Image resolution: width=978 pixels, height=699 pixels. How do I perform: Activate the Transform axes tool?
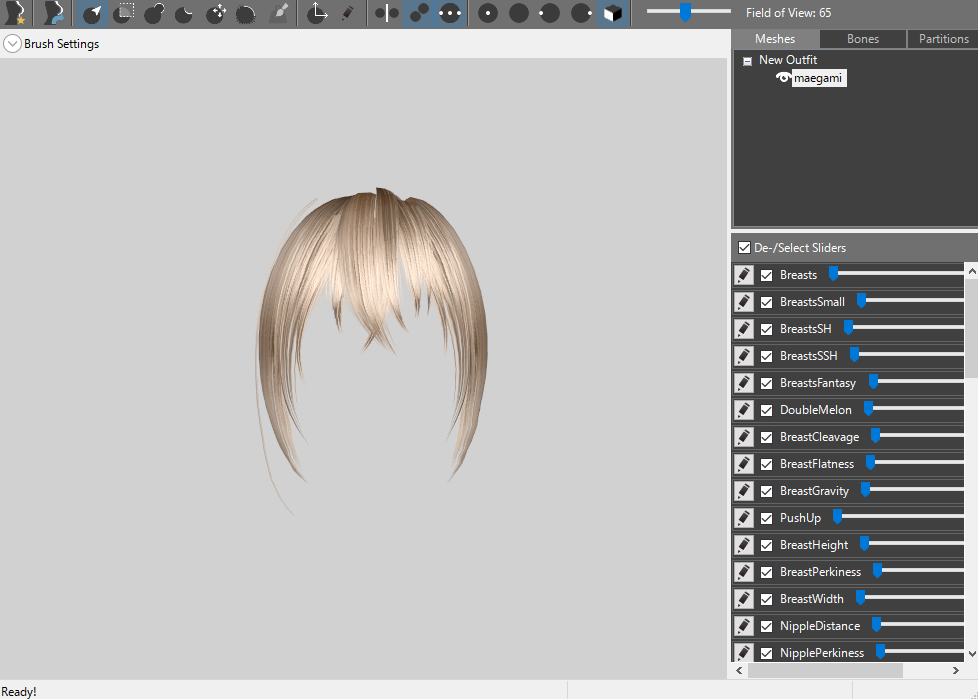316,13
